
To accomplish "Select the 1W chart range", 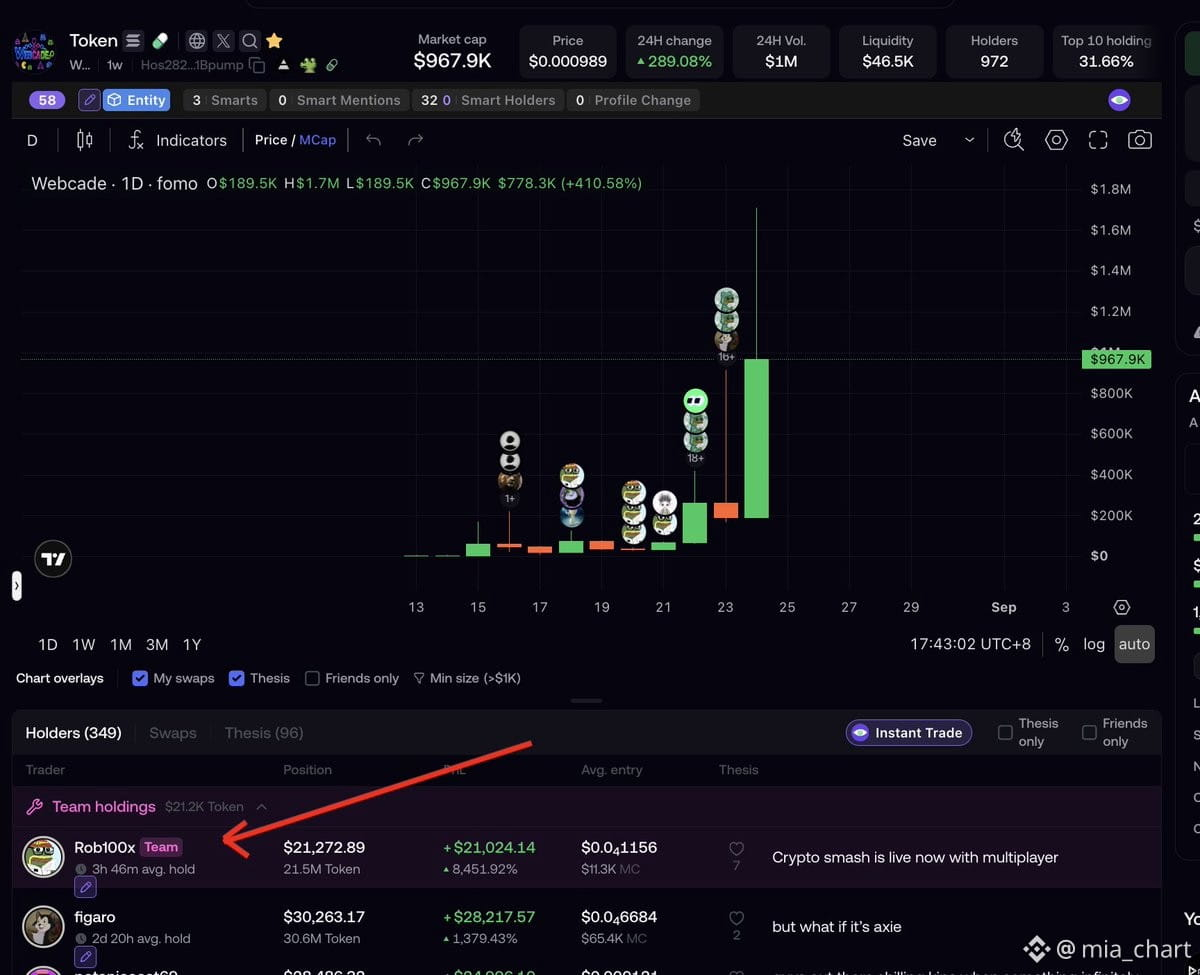I will pos(84,644).
